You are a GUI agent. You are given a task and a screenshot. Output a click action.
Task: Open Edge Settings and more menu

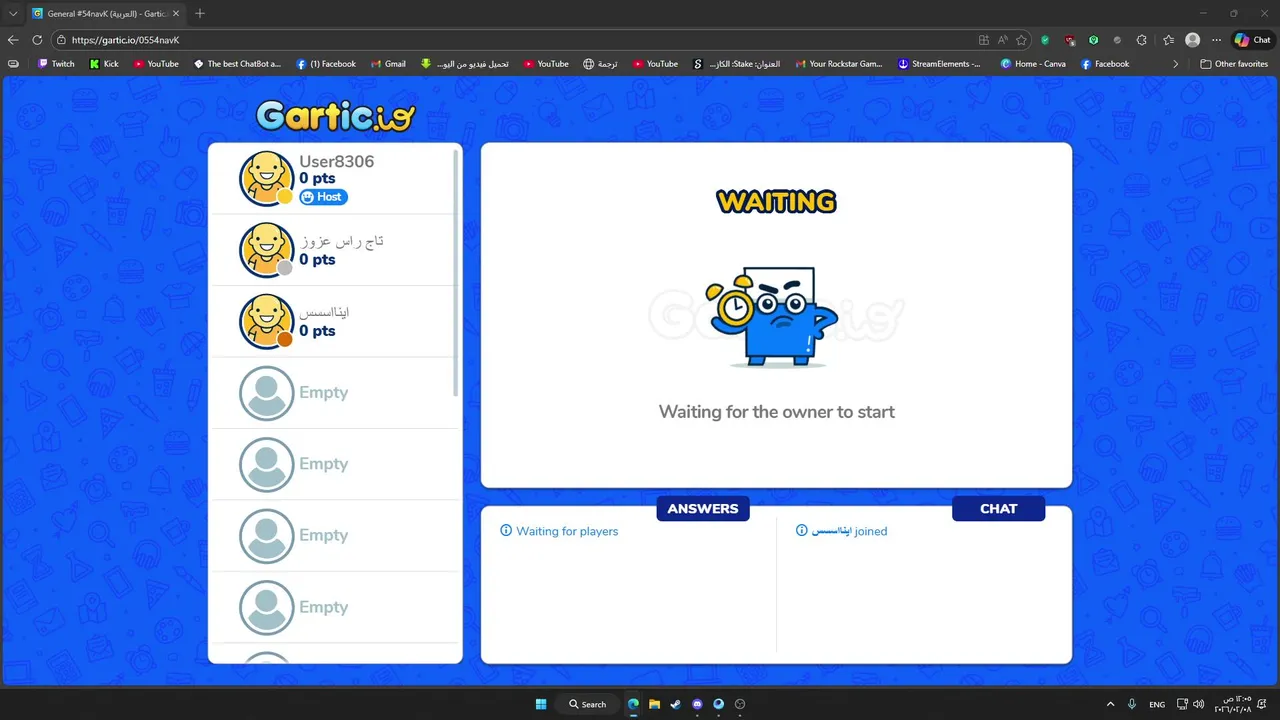point(1217,40)
